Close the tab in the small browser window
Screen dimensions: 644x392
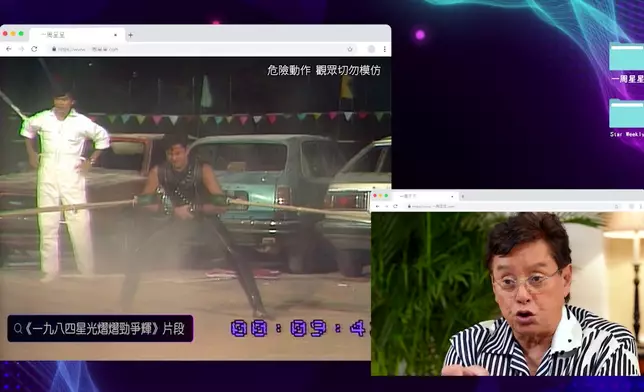coord(452,196)
